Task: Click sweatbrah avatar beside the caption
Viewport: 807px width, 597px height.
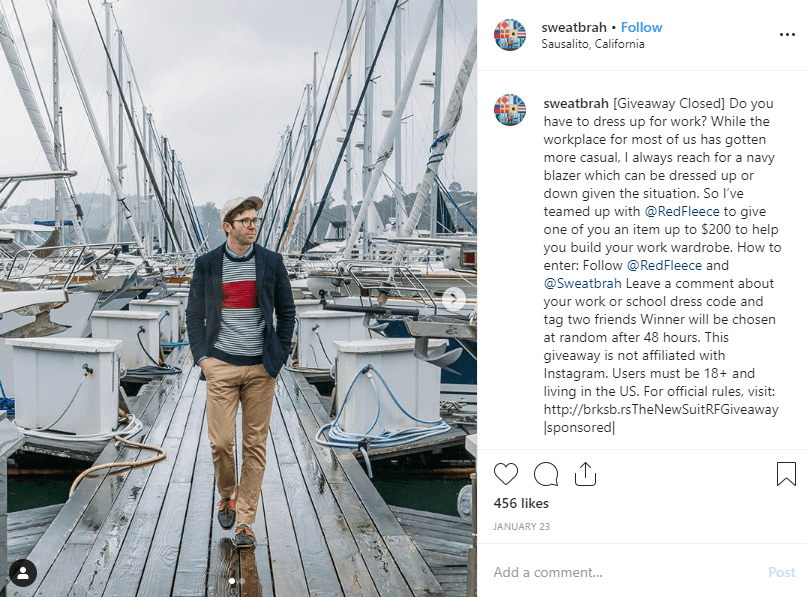Action: (510, 110)
